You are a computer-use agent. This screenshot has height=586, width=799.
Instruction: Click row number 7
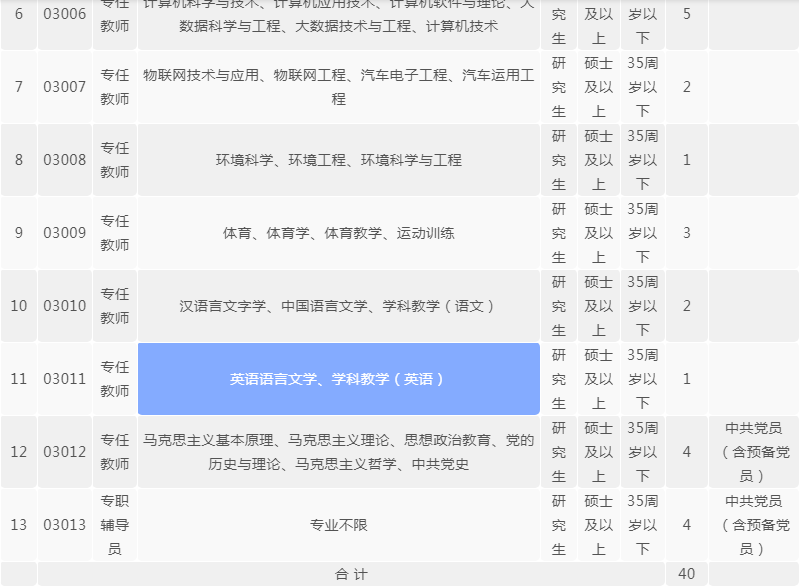19,87
